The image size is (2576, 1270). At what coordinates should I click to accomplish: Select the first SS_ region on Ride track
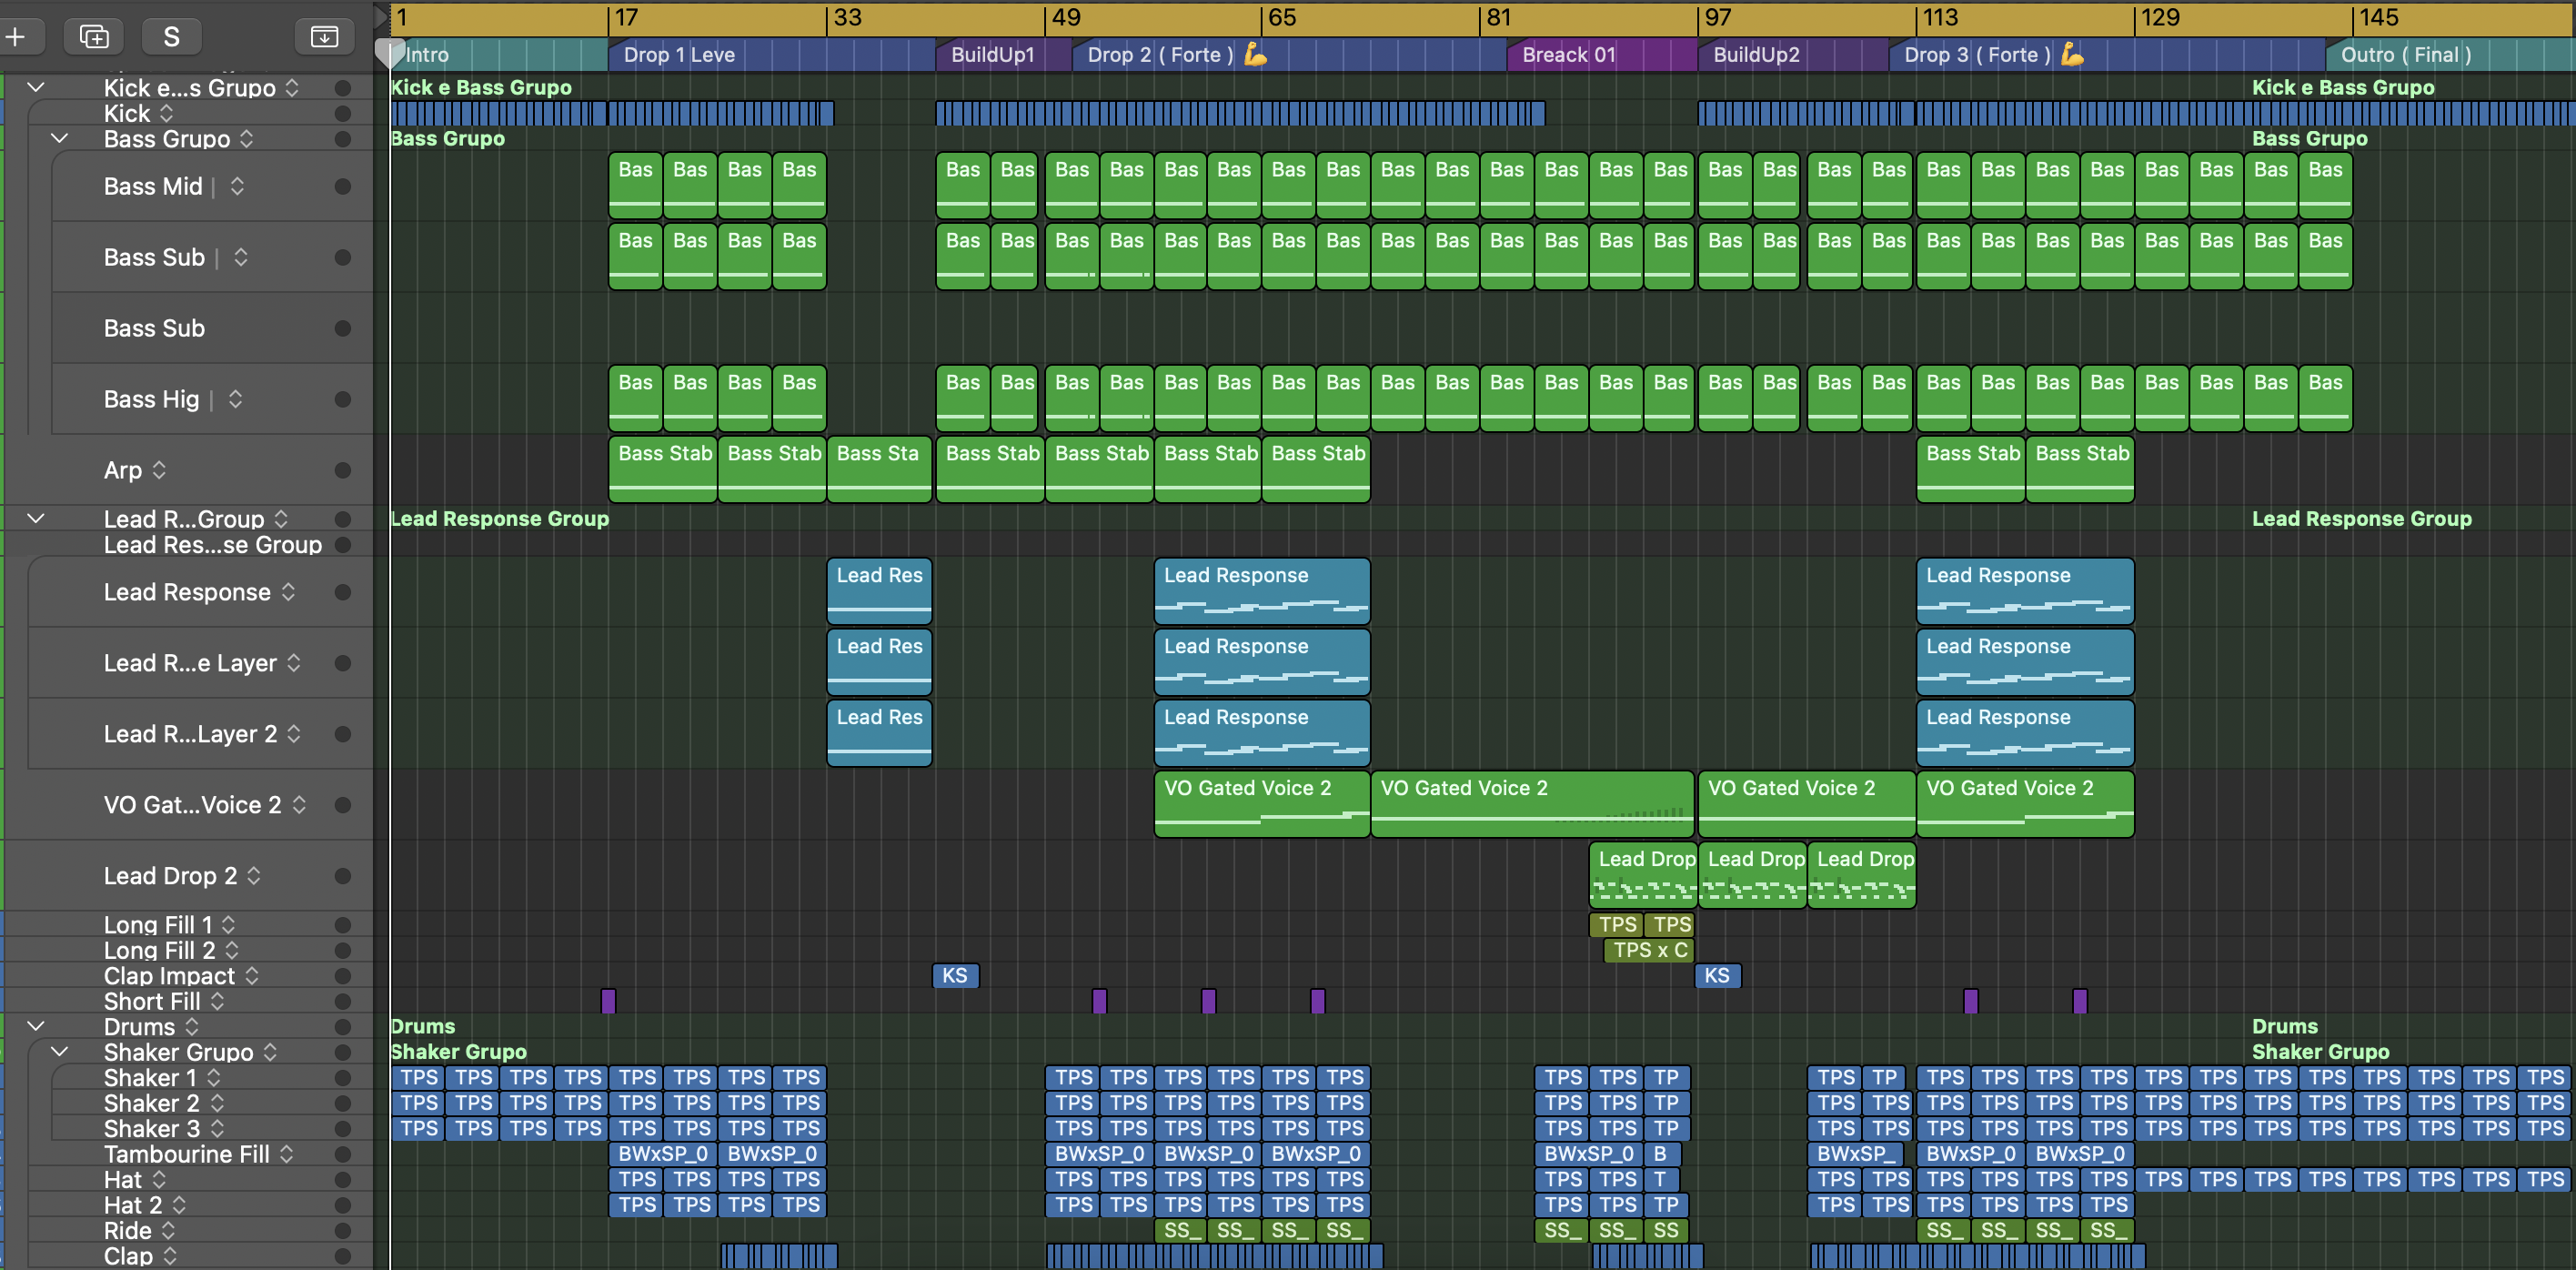1181,1230
